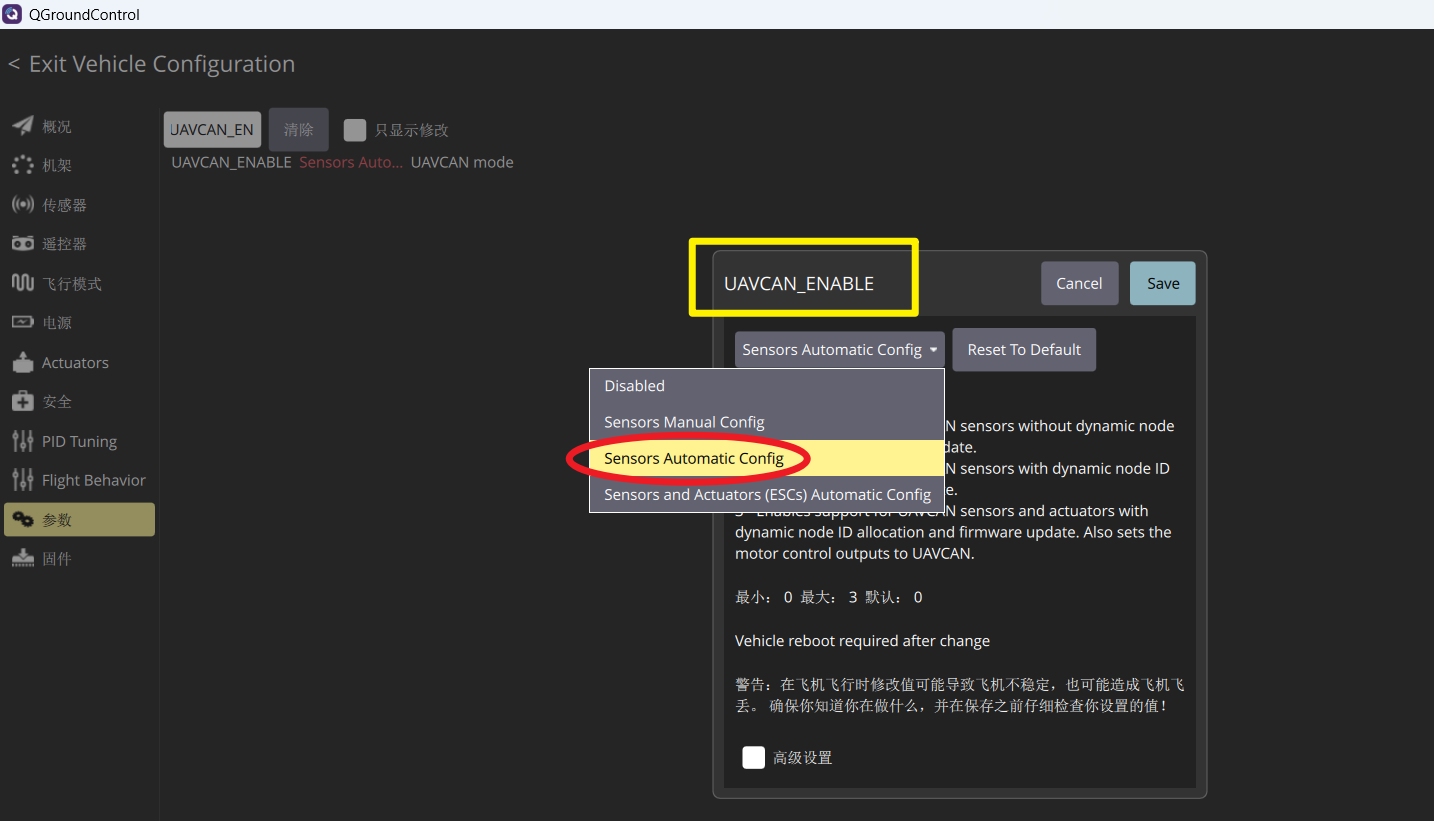Open the 传感器 sensors icon
This screenshot has width=1434, height=821.
[23, 205]
